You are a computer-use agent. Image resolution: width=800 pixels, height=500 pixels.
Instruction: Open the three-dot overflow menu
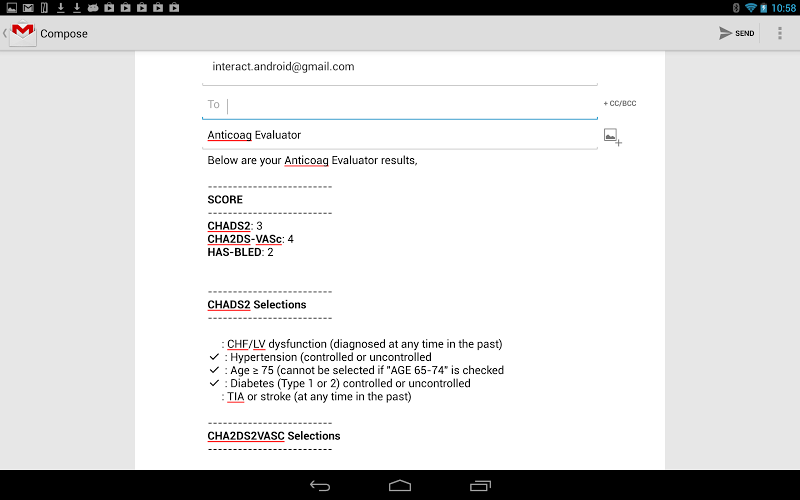[x=780, y=33]
